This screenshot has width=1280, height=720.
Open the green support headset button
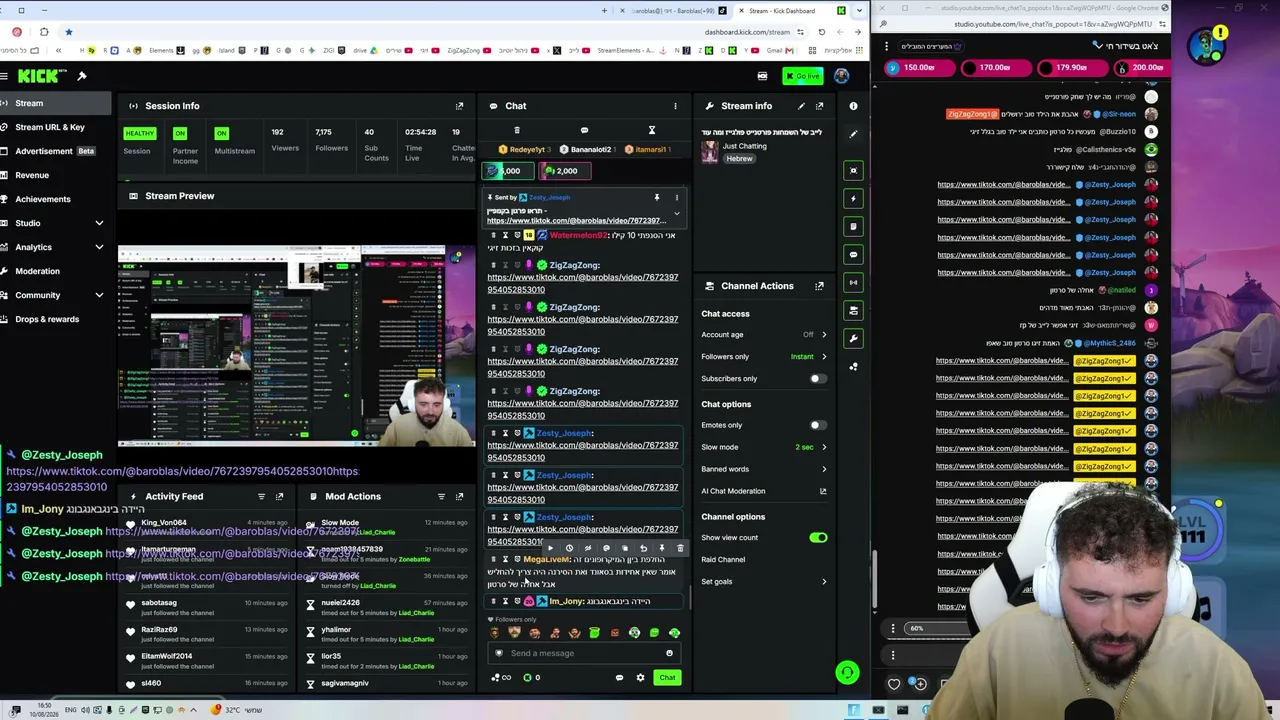pos(847,673)
